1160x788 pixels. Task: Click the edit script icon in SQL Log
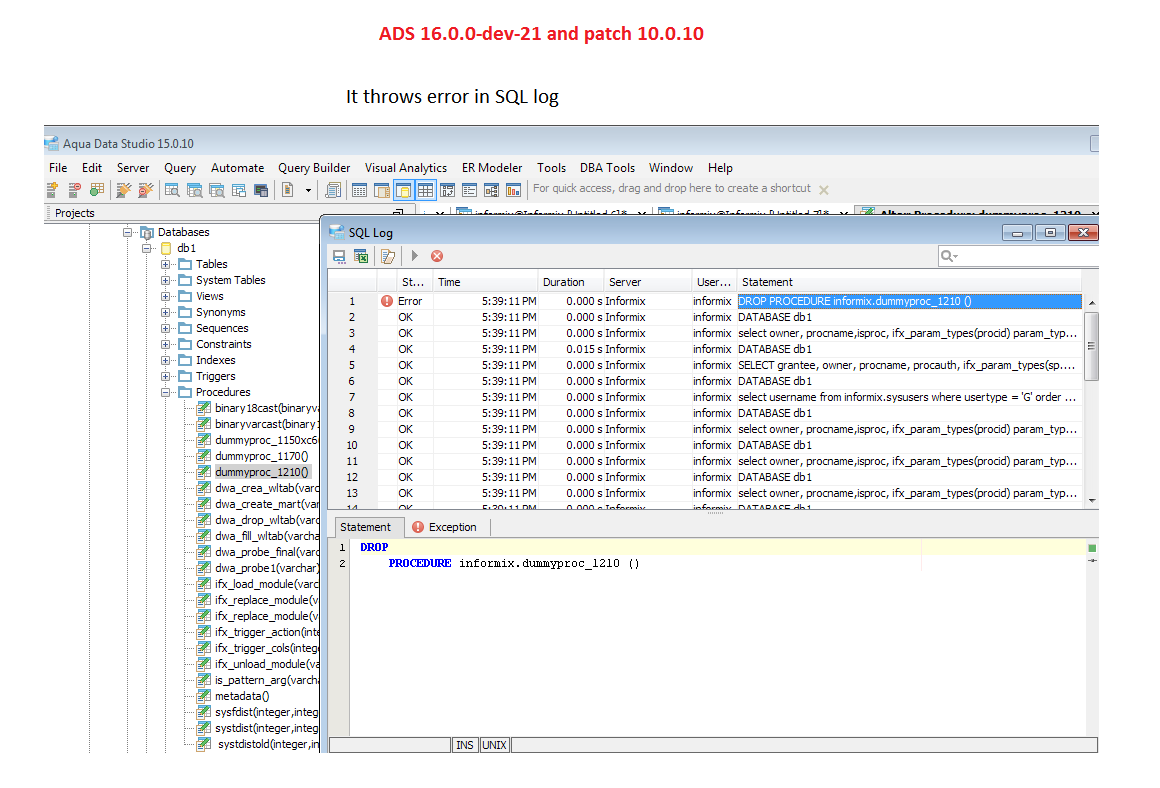(x=388, y=256)
